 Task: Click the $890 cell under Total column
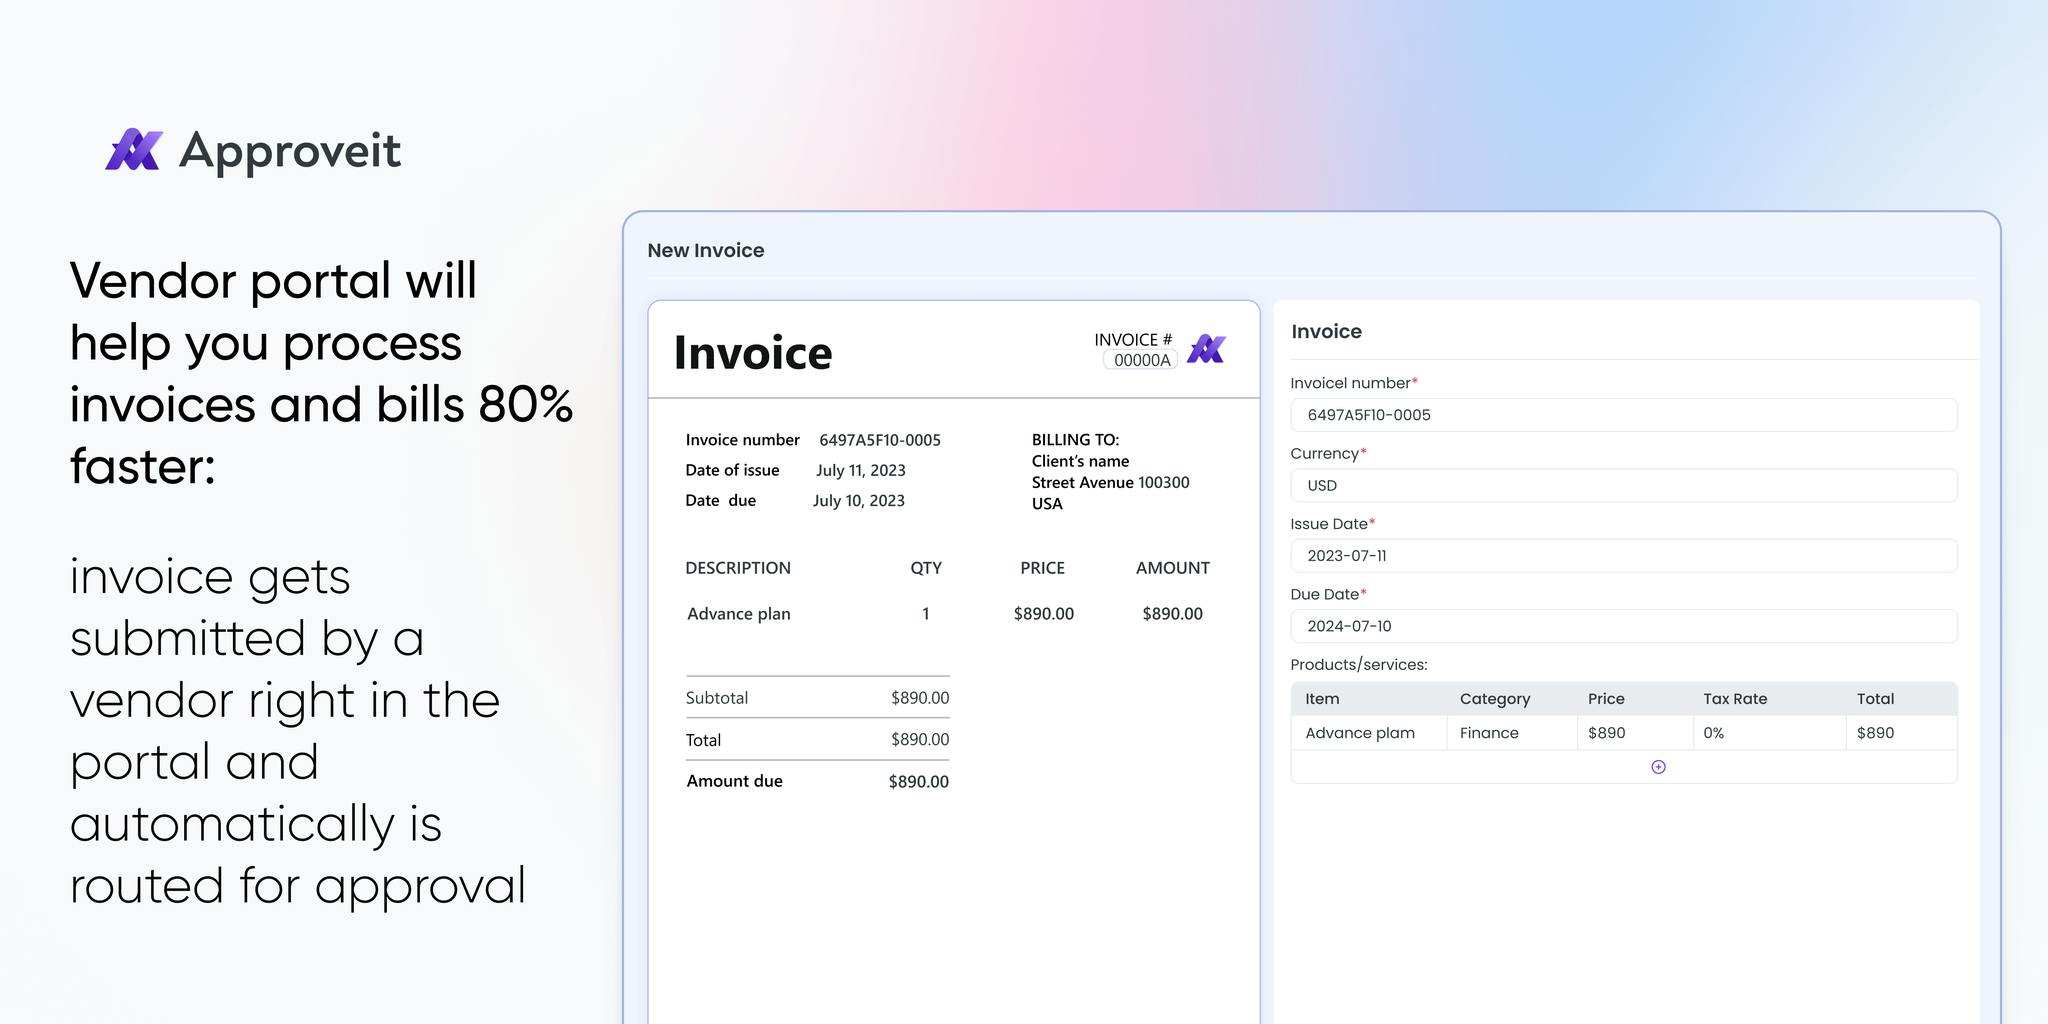(x=1901, y=733)
